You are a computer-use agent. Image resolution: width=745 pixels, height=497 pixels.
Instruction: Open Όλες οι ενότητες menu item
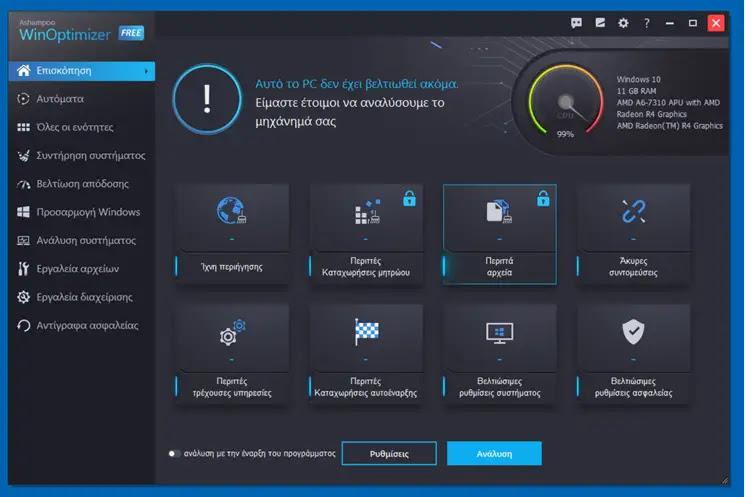pos(82,127)
